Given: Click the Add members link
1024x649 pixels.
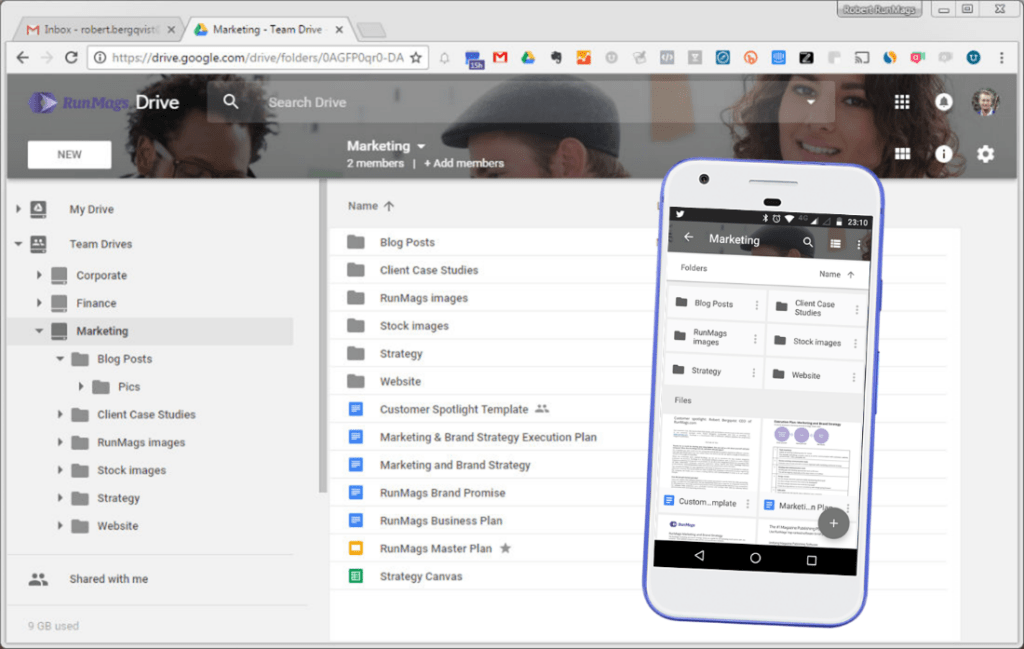Looking at the screenshot, I should tap(464, 163).
